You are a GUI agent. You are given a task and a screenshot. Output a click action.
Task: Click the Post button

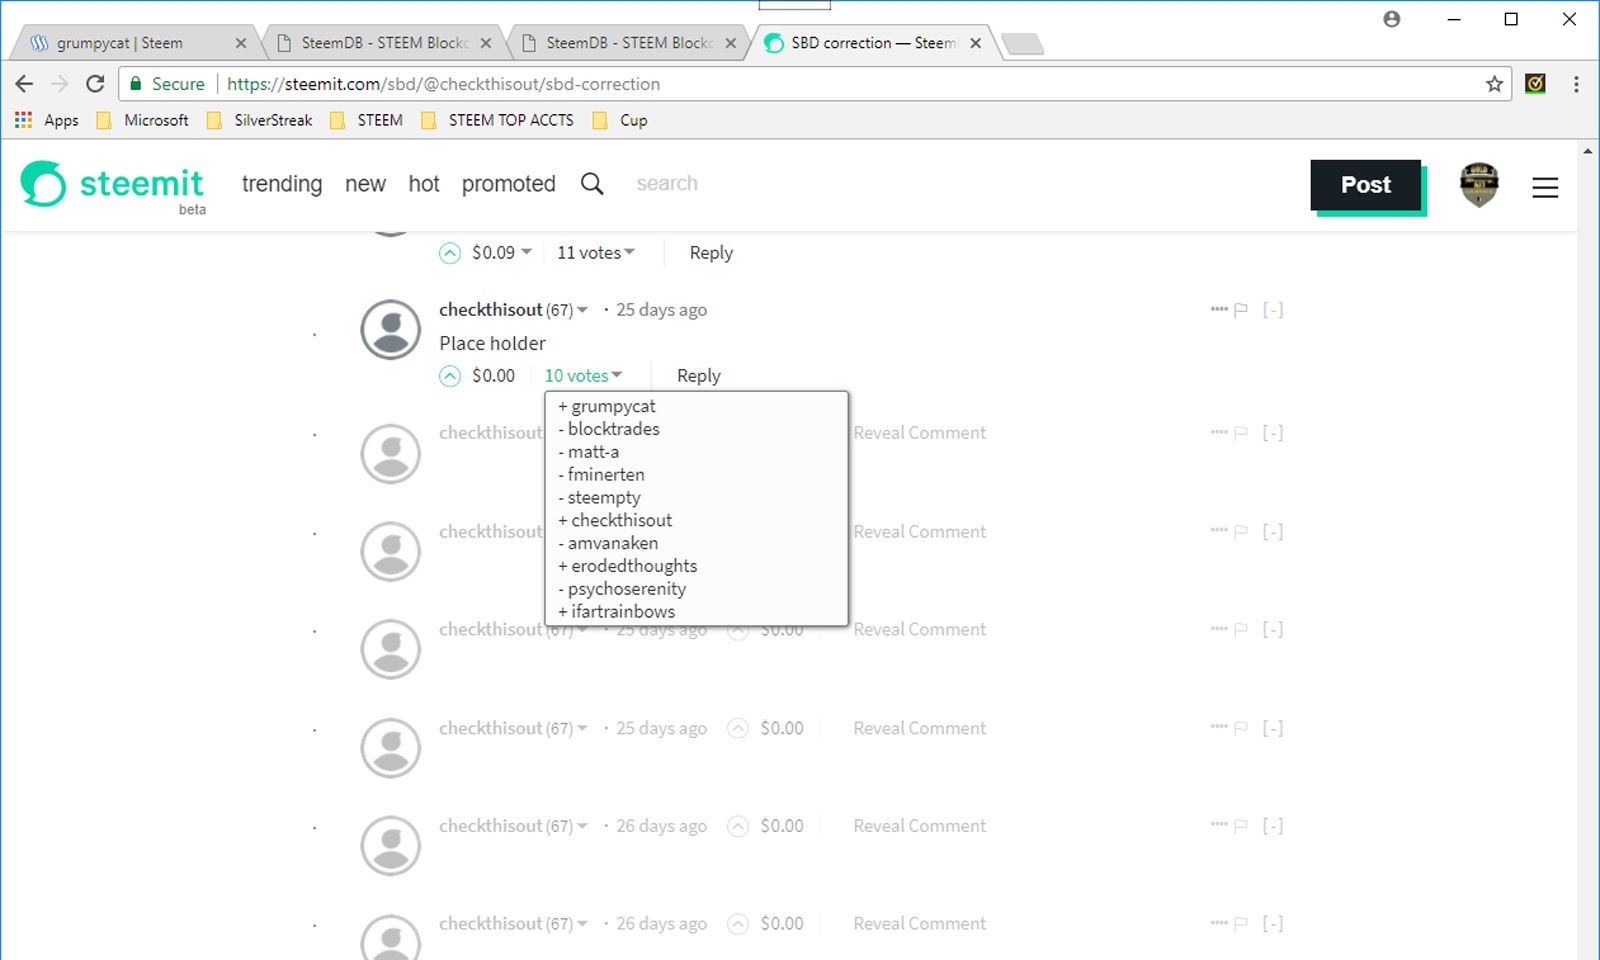1366,185
